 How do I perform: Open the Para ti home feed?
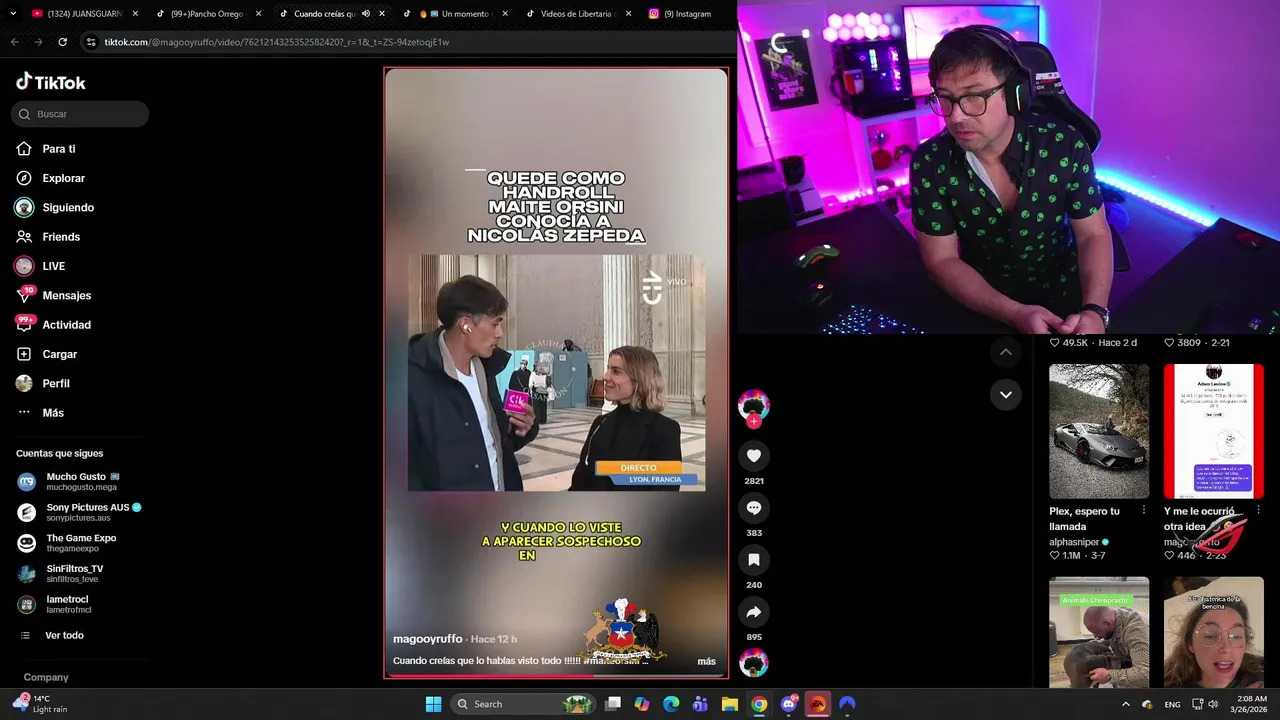click(x=58, y=149)
